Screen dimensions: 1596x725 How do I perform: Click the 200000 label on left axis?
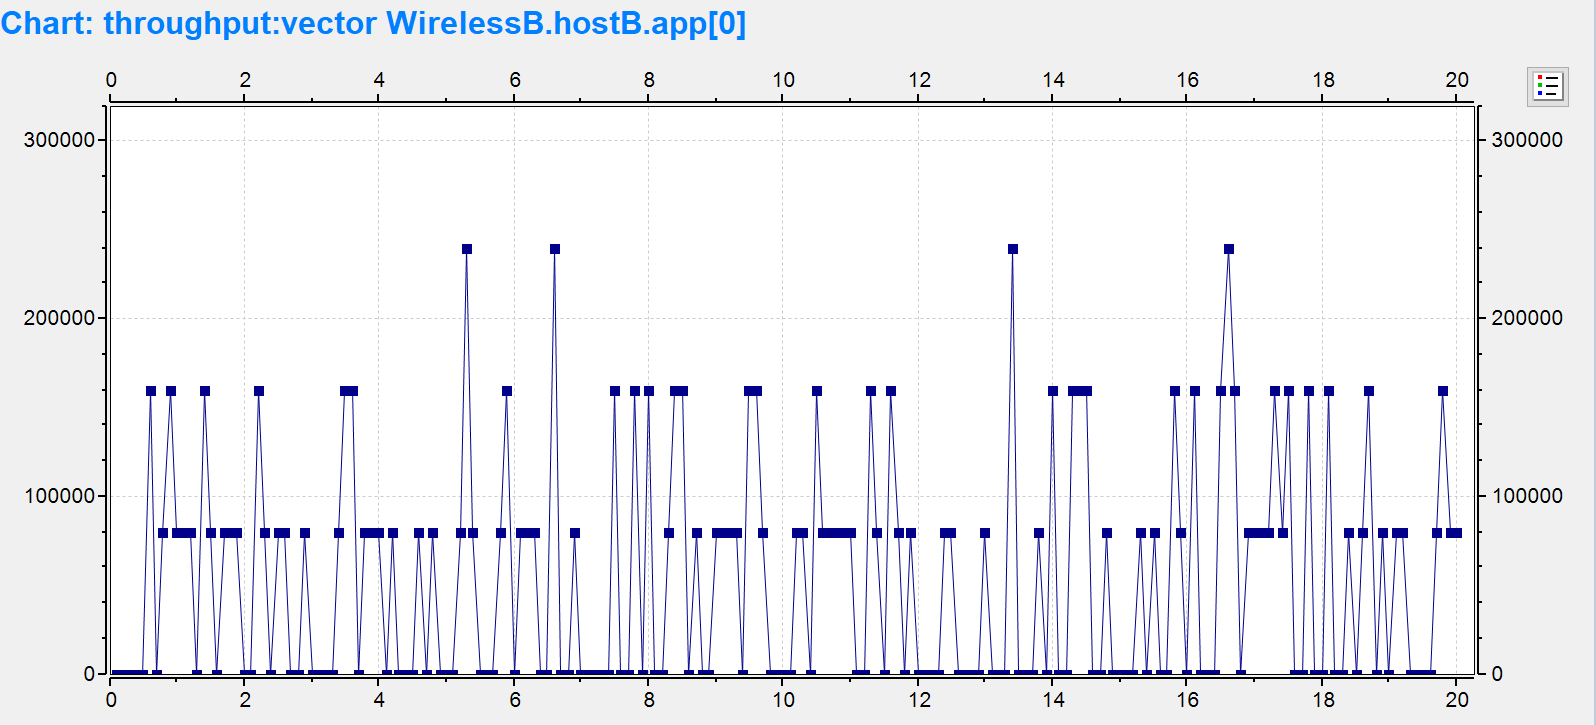(x=59, y=318)
